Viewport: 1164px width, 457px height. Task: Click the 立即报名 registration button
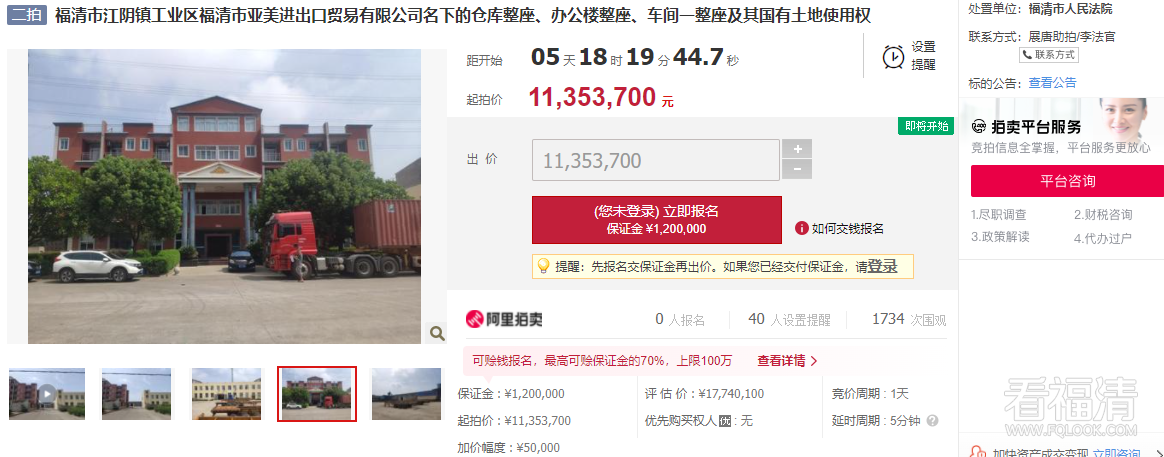coord(657,220)
